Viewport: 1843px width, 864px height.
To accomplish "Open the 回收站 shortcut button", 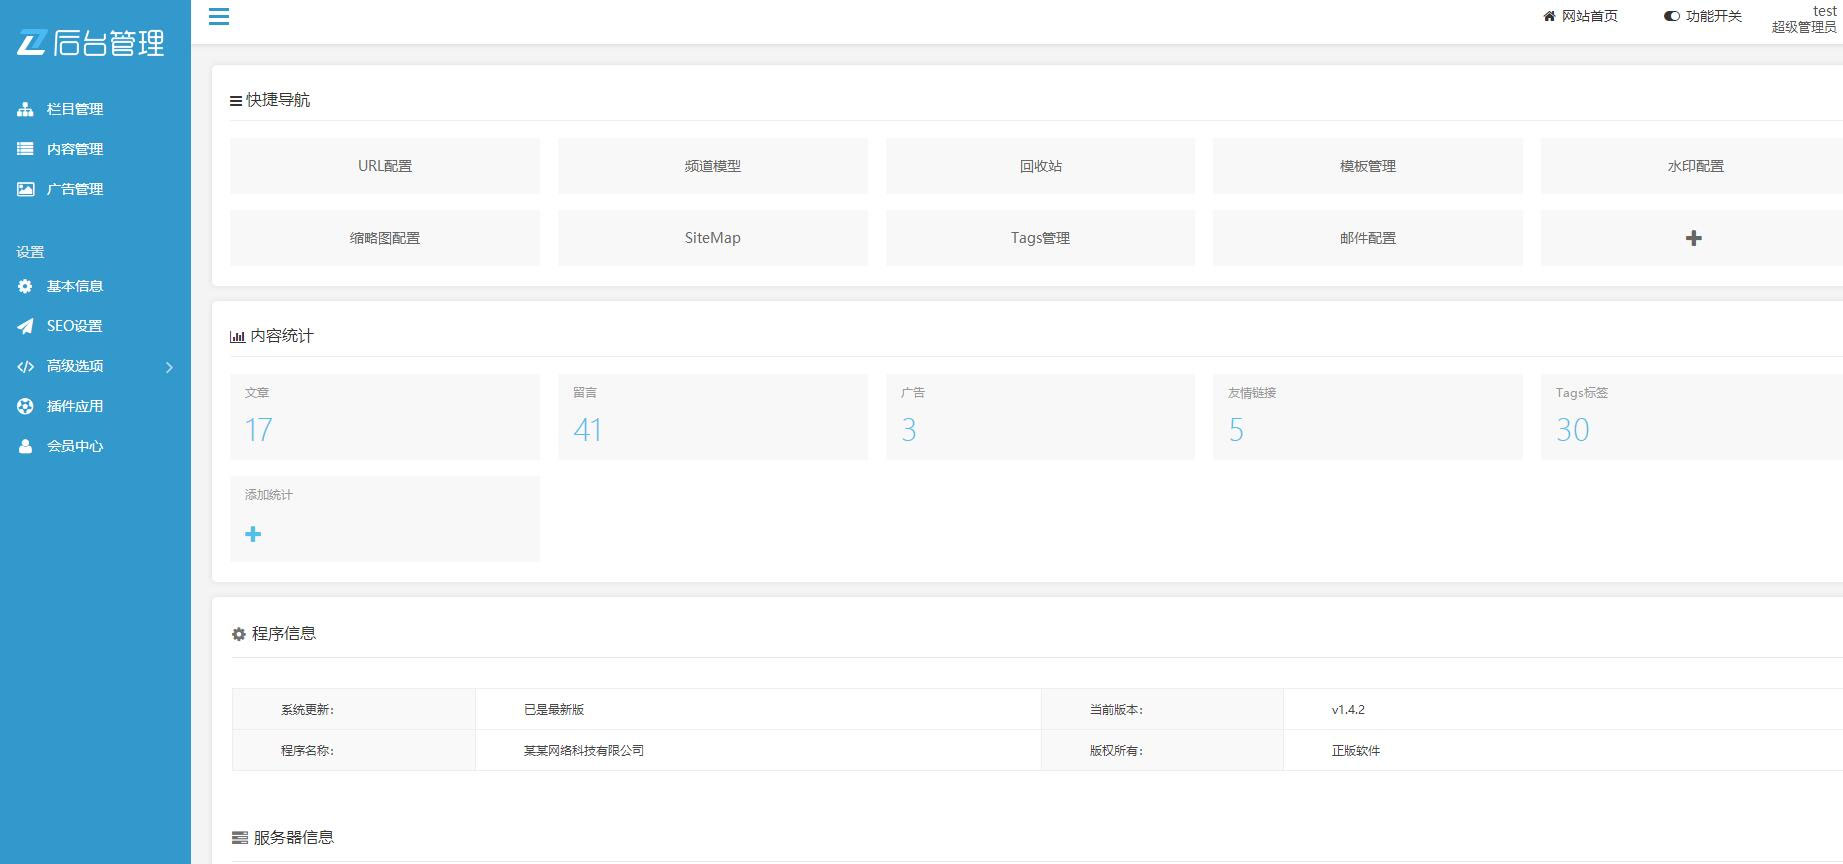I will [1040, 166].
